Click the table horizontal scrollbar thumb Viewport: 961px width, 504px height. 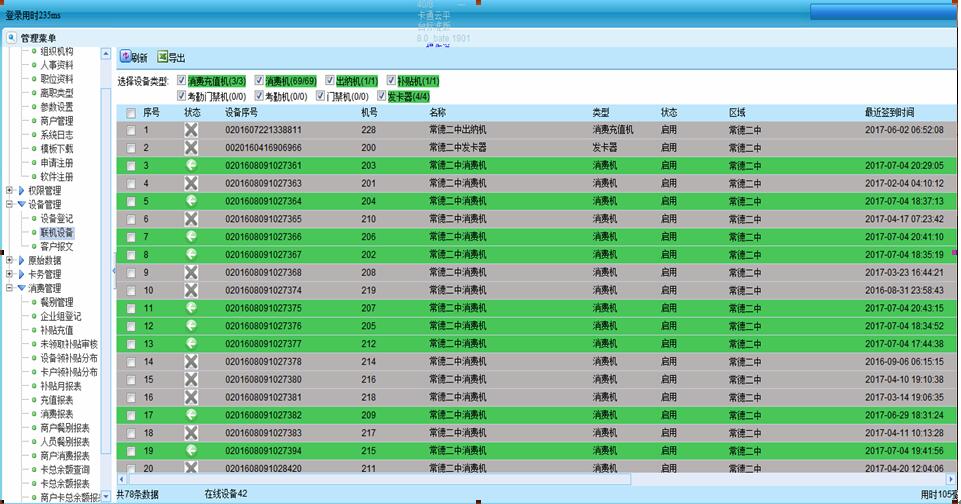click(x=379, y=479)
